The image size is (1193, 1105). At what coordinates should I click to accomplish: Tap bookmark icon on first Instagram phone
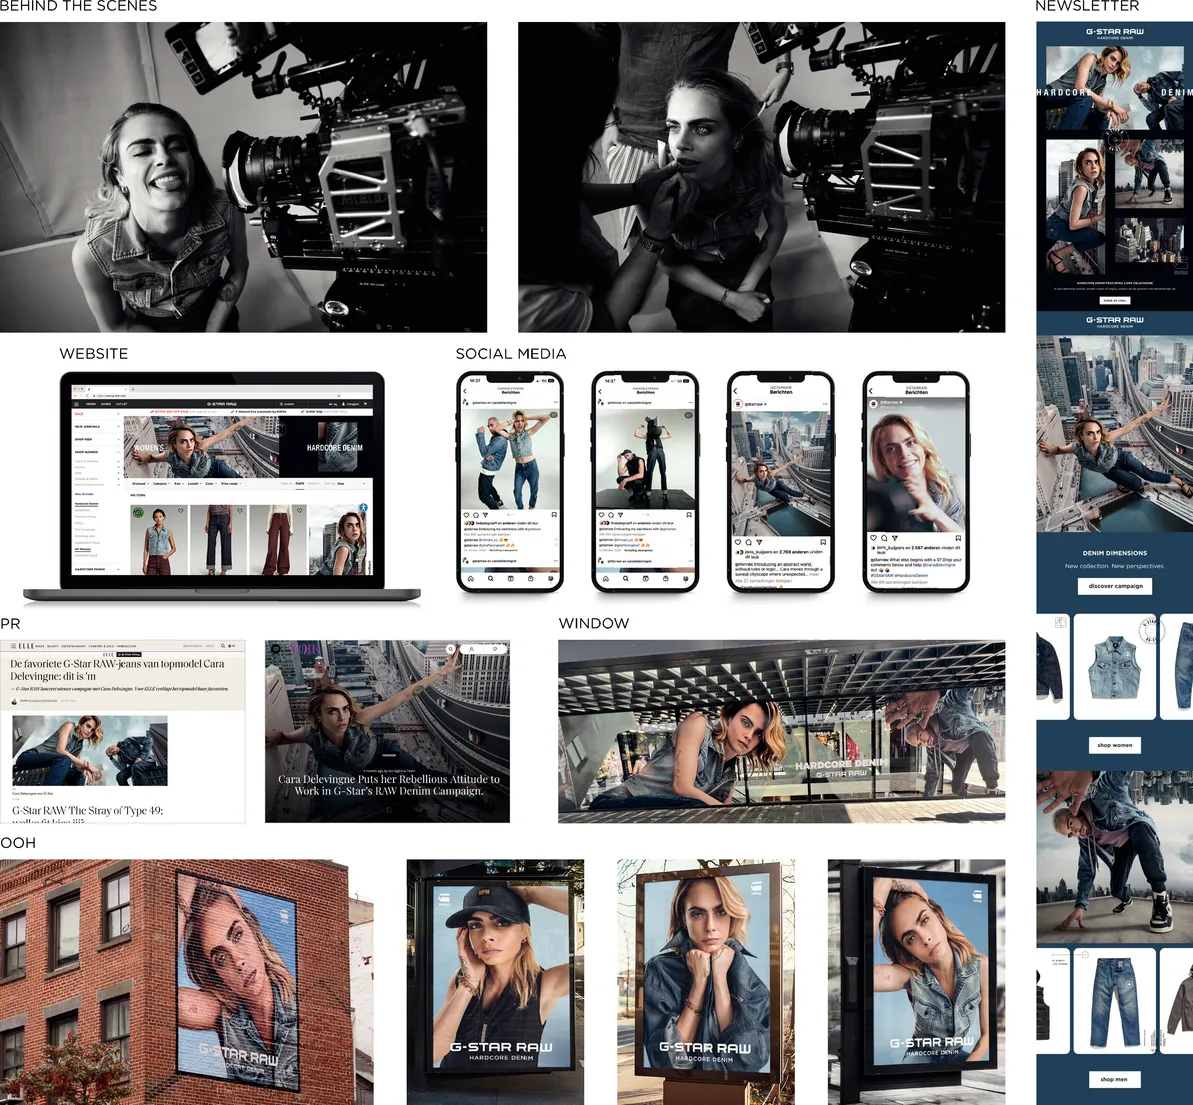coord(554,514)
